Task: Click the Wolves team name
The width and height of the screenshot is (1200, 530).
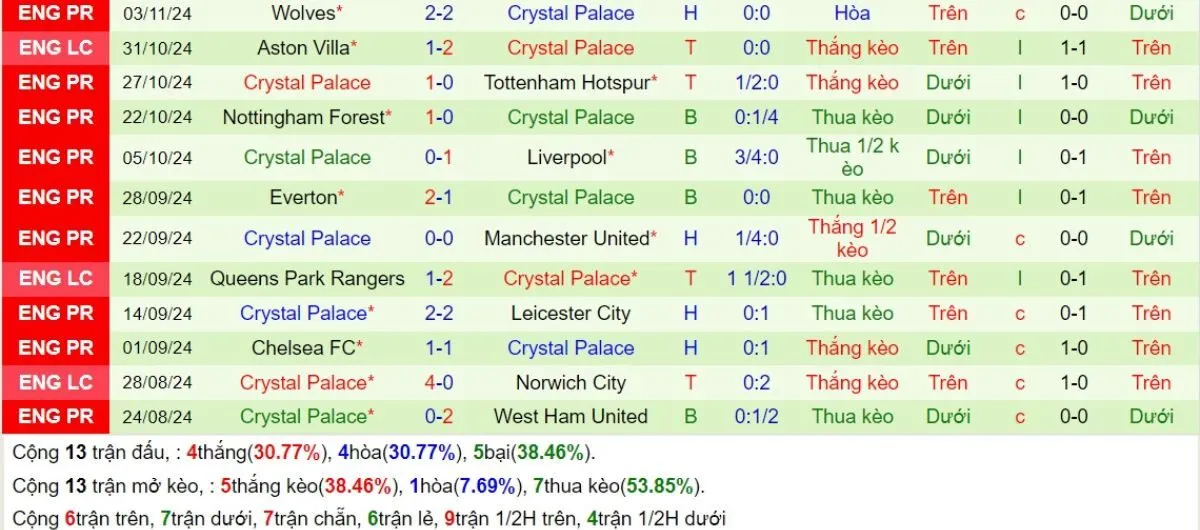Action: click(x=304, y=13)
